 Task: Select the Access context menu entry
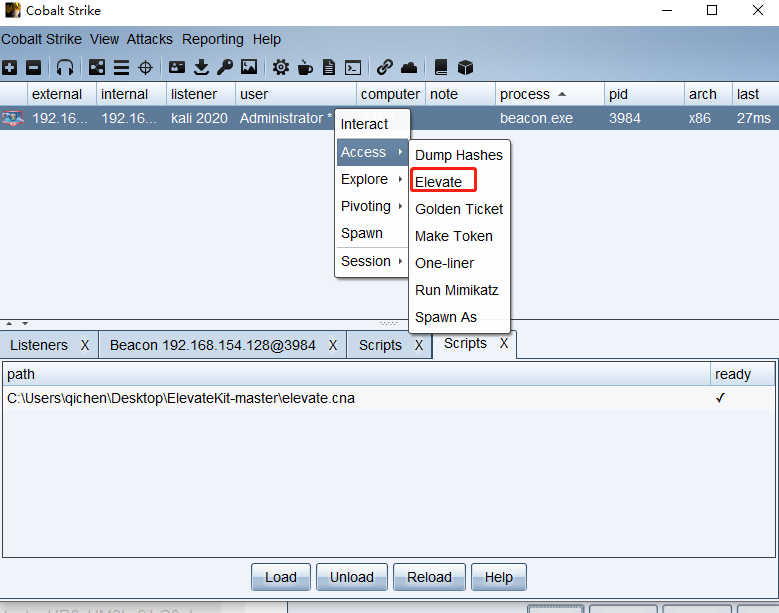(x=372, y=152)
